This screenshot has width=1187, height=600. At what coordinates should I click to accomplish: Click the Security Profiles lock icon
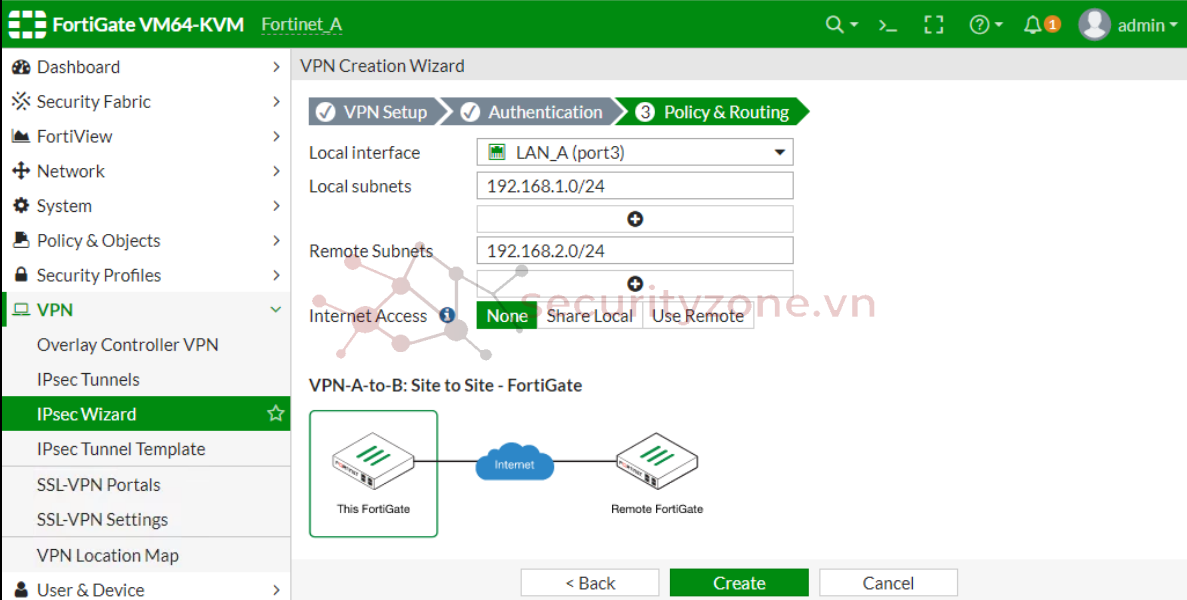pyautogui.click(x=21, y=275)
